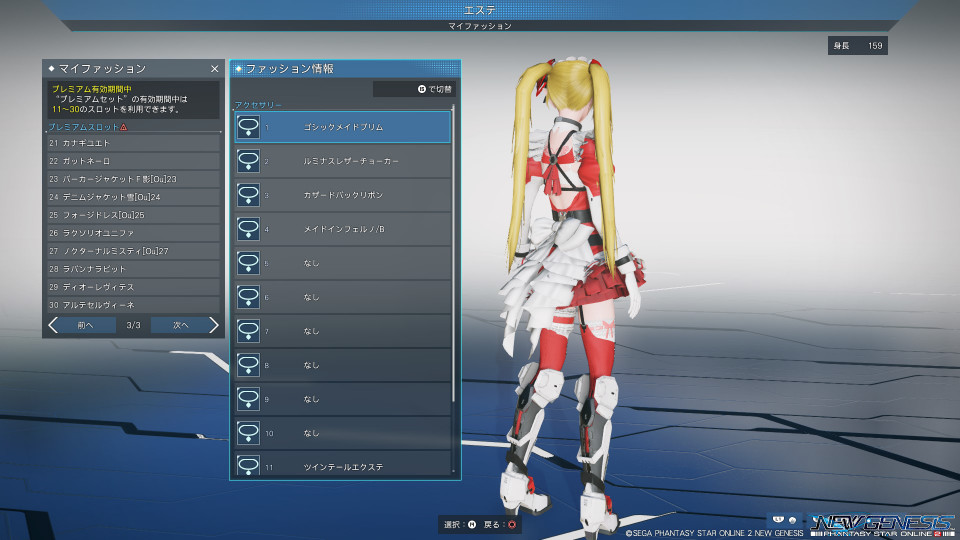
Task: Select slot 24 デニムジャケット雪[Ou]24
Action: tap(133, 197)
